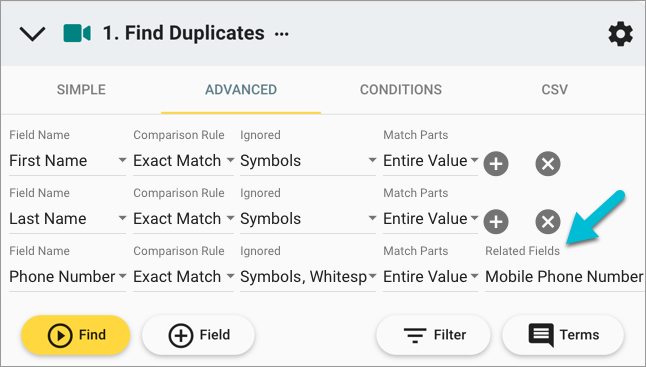Viewport: 646px width, 367px height.
Task: Open Match Parts dropdown in Last Name row
Action: 431,219
